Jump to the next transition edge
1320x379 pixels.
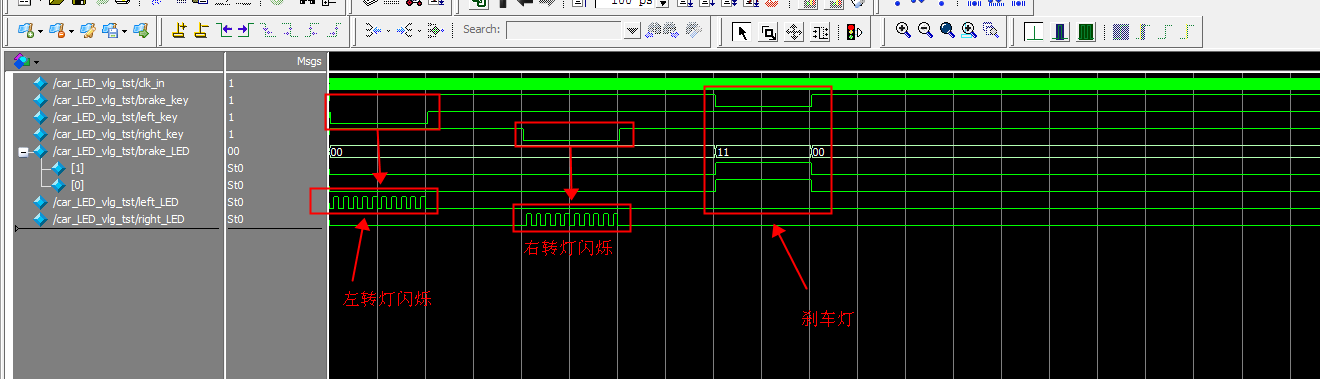click(244, 31)
